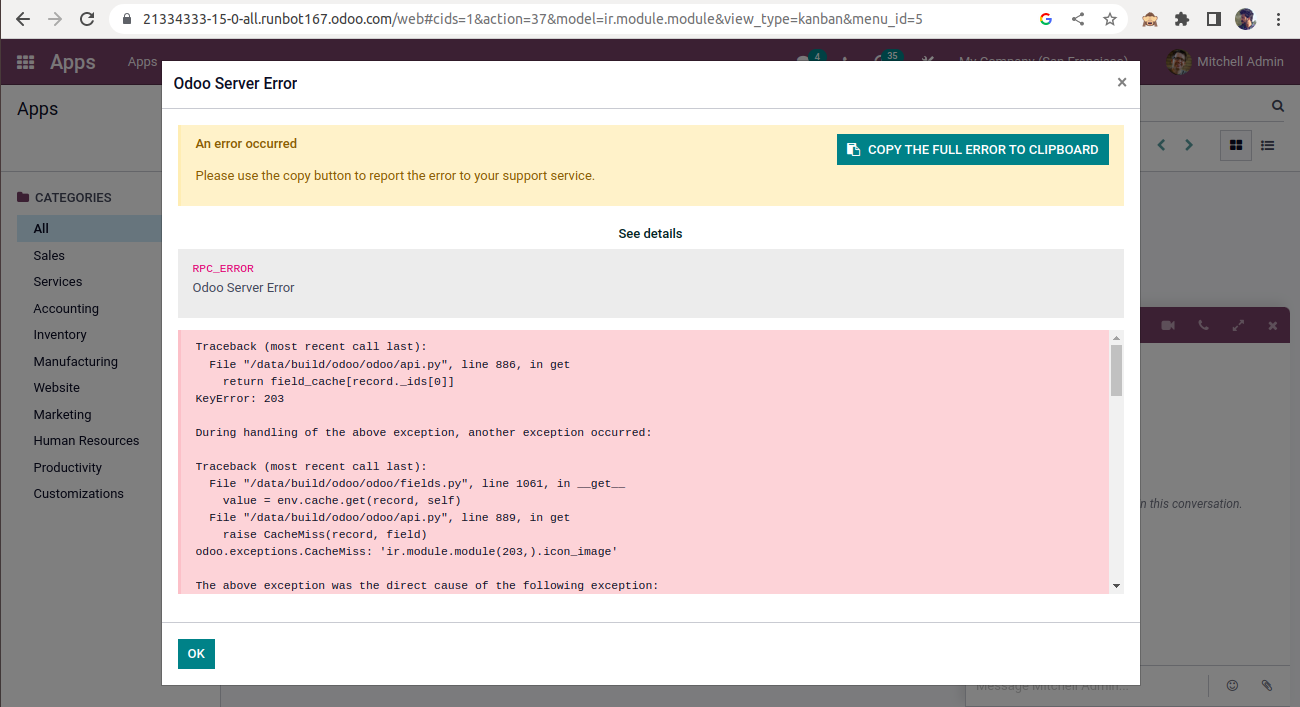Viewport: 1300px width, 707px height.
Task: Select the Human Resources category
Action: 87,441
